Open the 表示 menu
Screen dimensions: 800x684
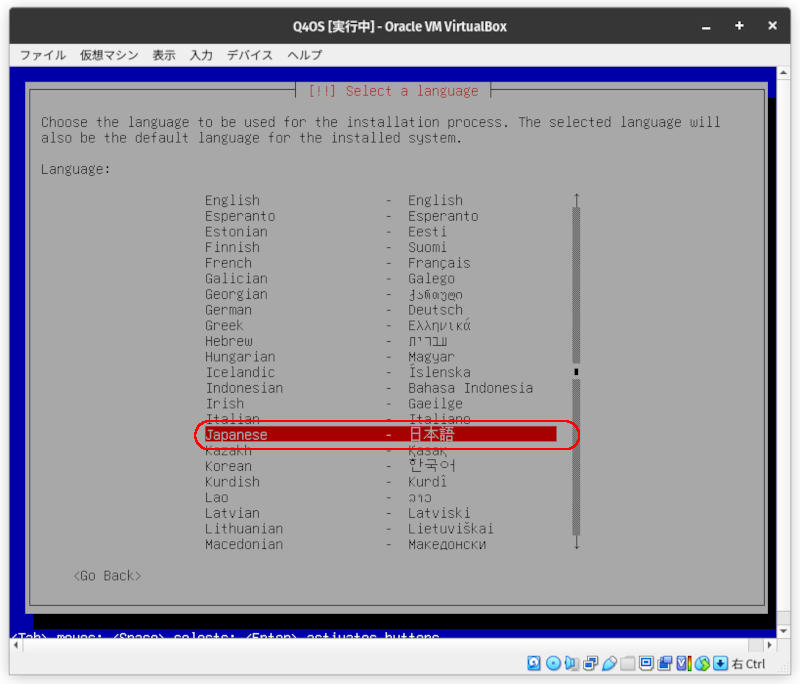coord(164,55)
